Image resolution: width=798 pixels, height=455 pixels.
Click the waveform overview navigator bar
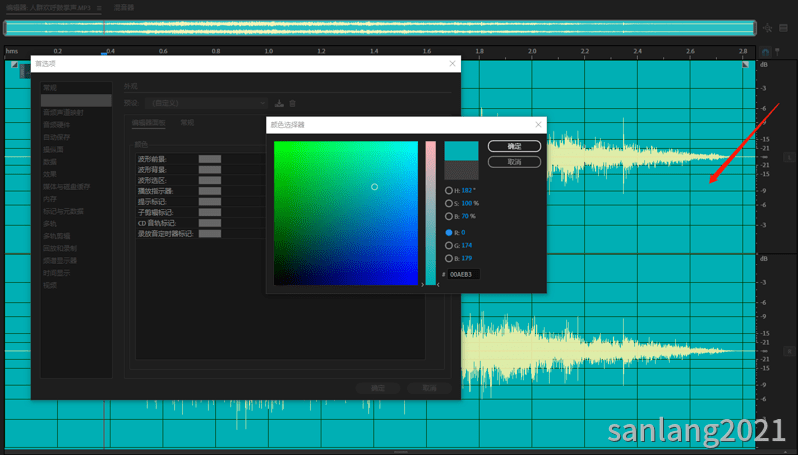click(380, 28)
